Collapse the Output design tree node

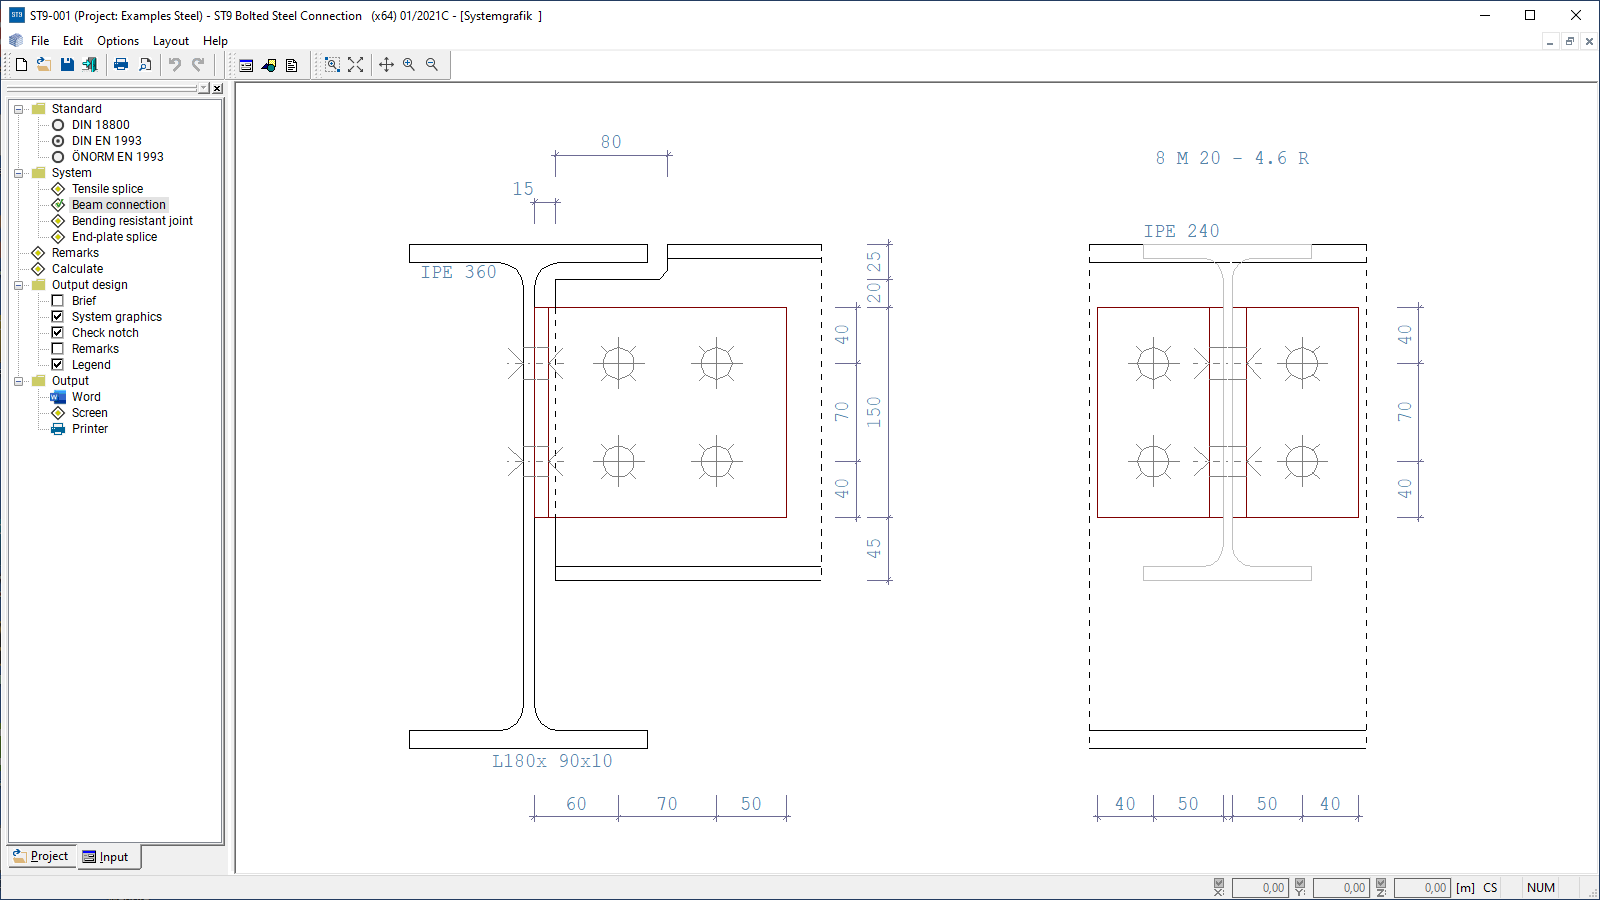pyautogui.click(x=18, y=285)
